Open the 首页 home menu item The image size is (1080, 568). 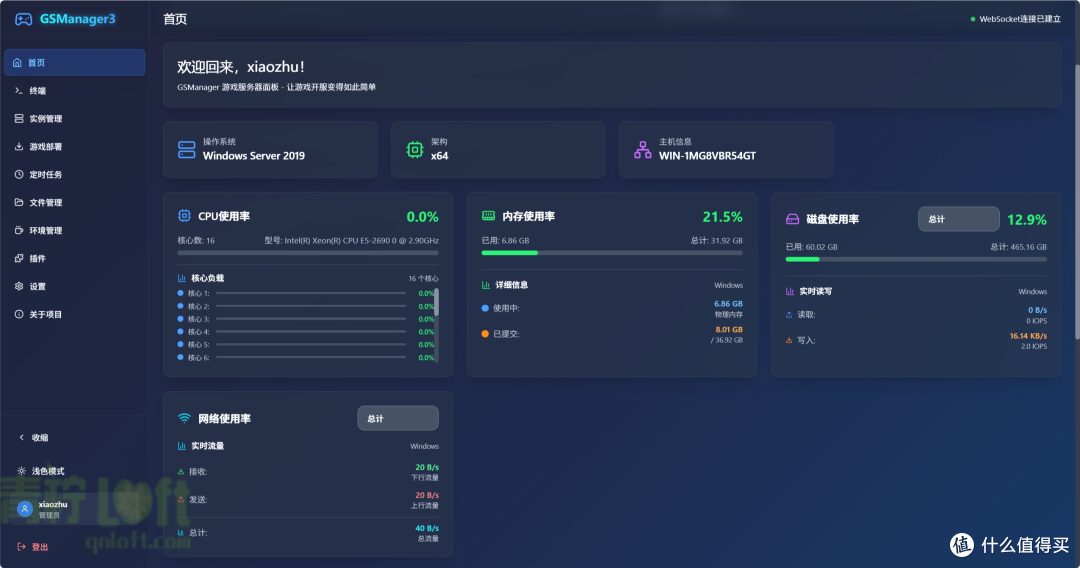pos(74,63)
